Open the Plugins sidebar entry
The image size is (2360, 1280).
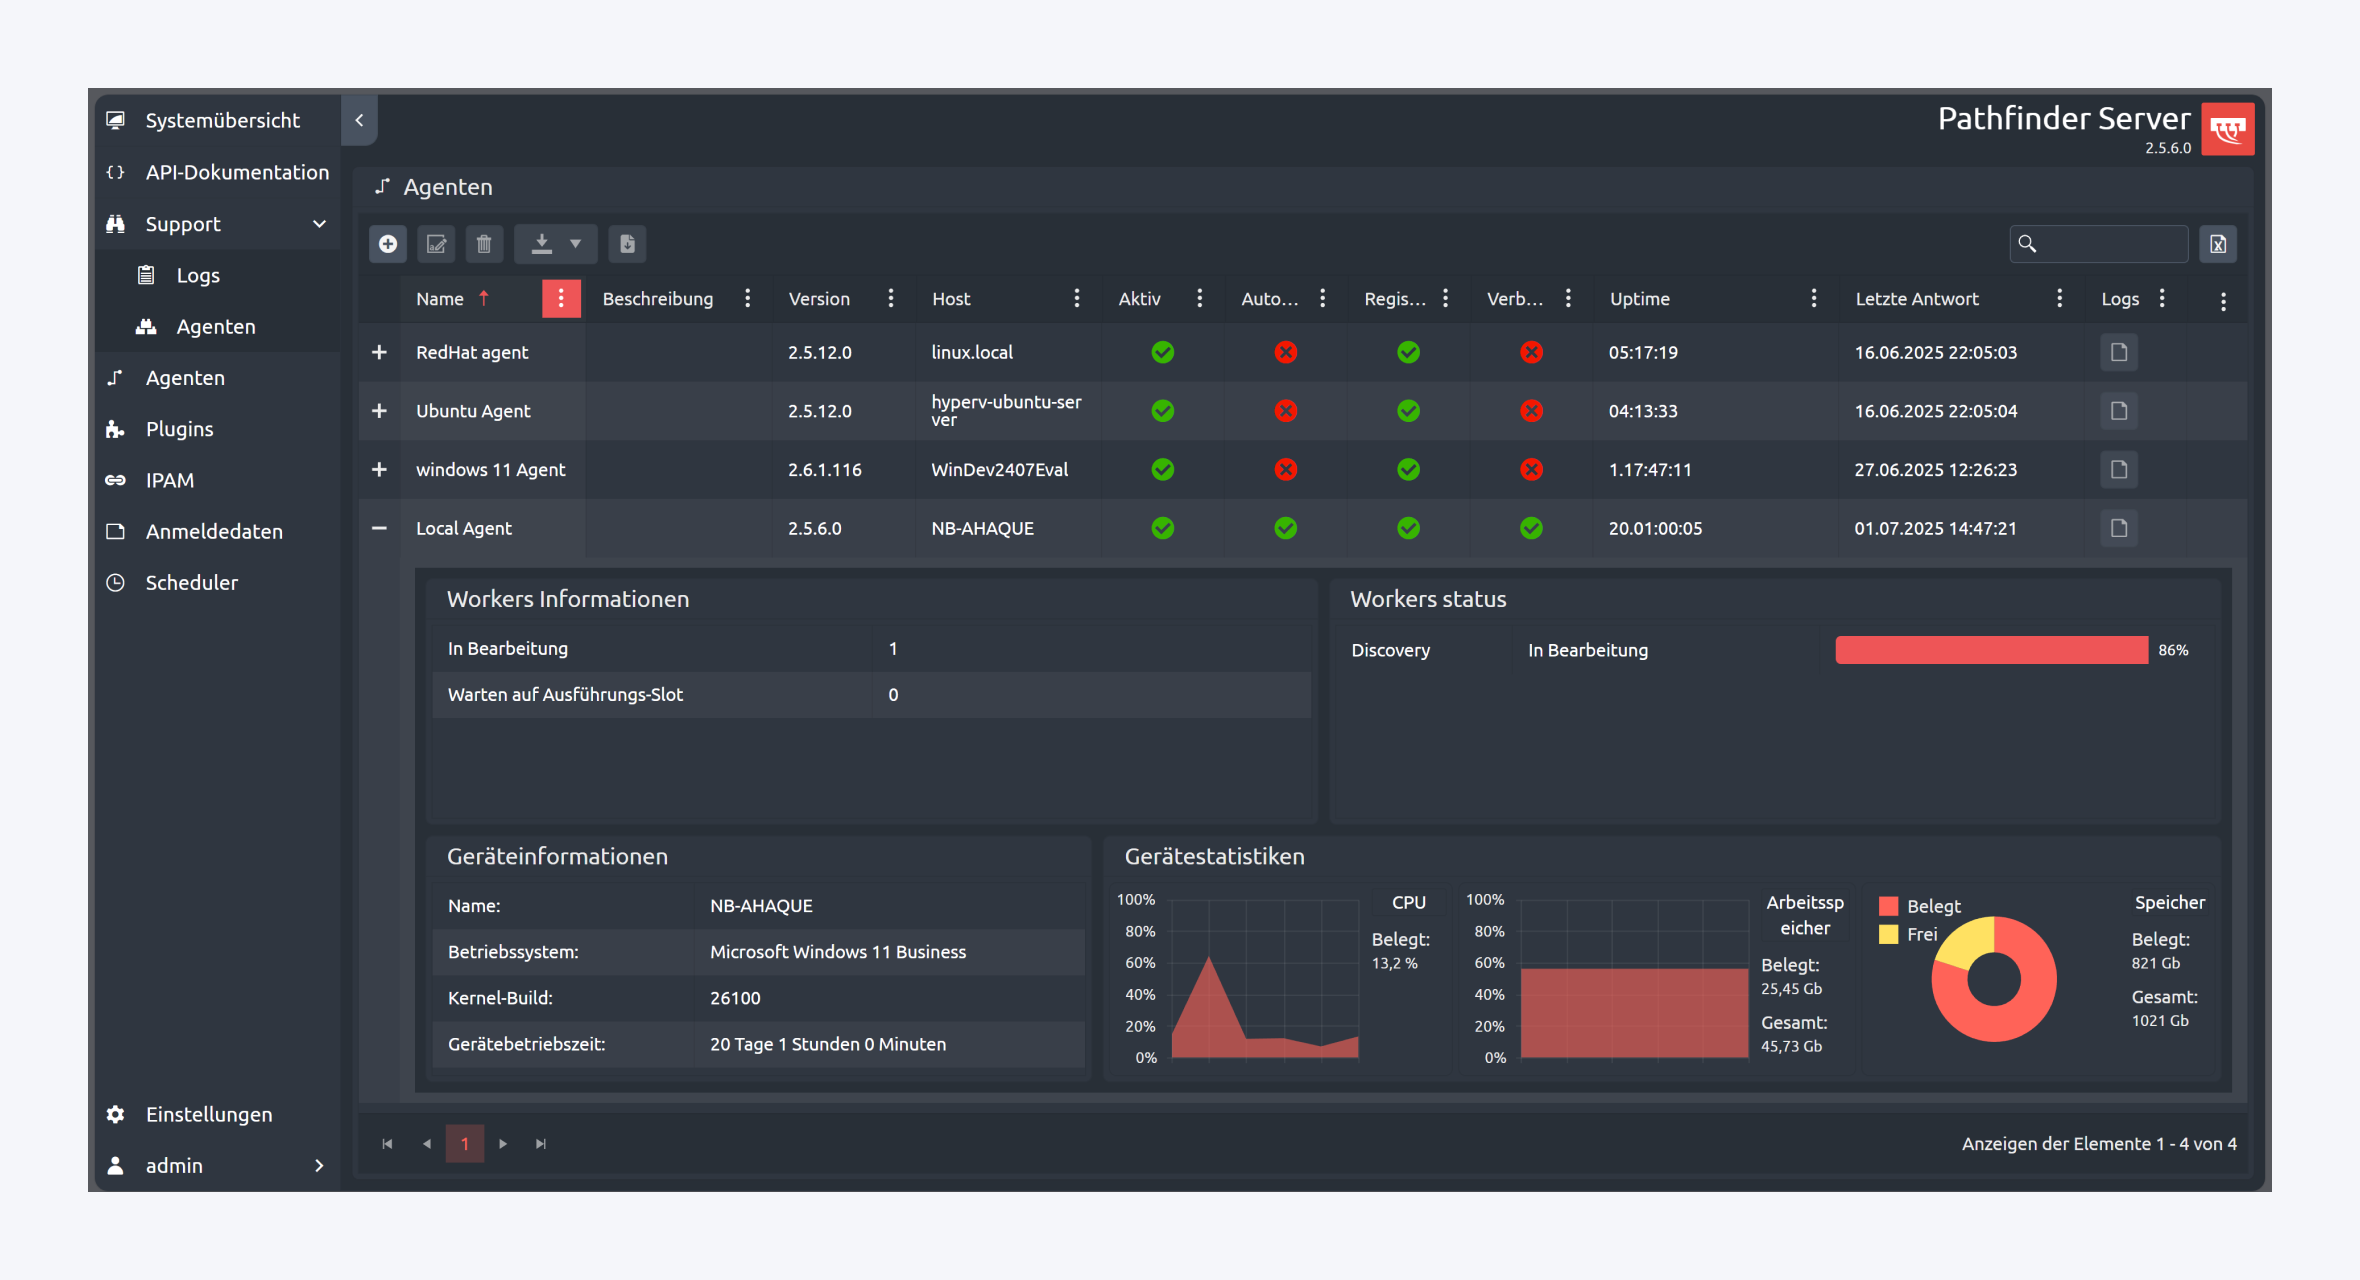179,429
